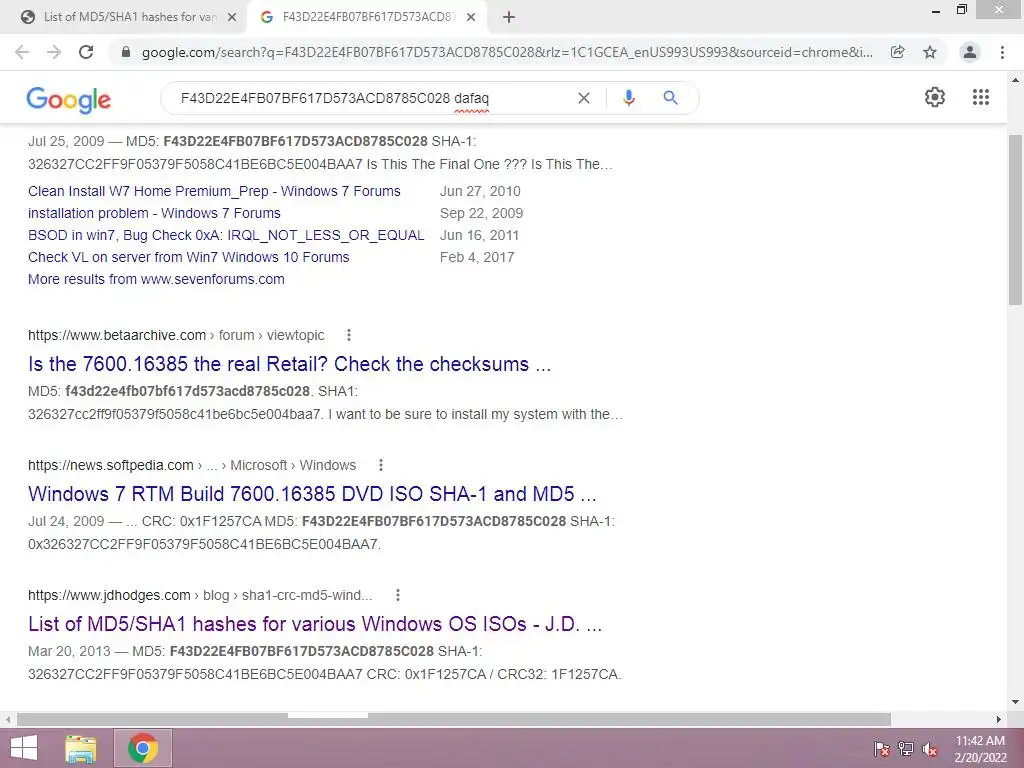
Task: Open Clean Install W7 Home Premium_Prep link
Action: [x=214, y=191]
